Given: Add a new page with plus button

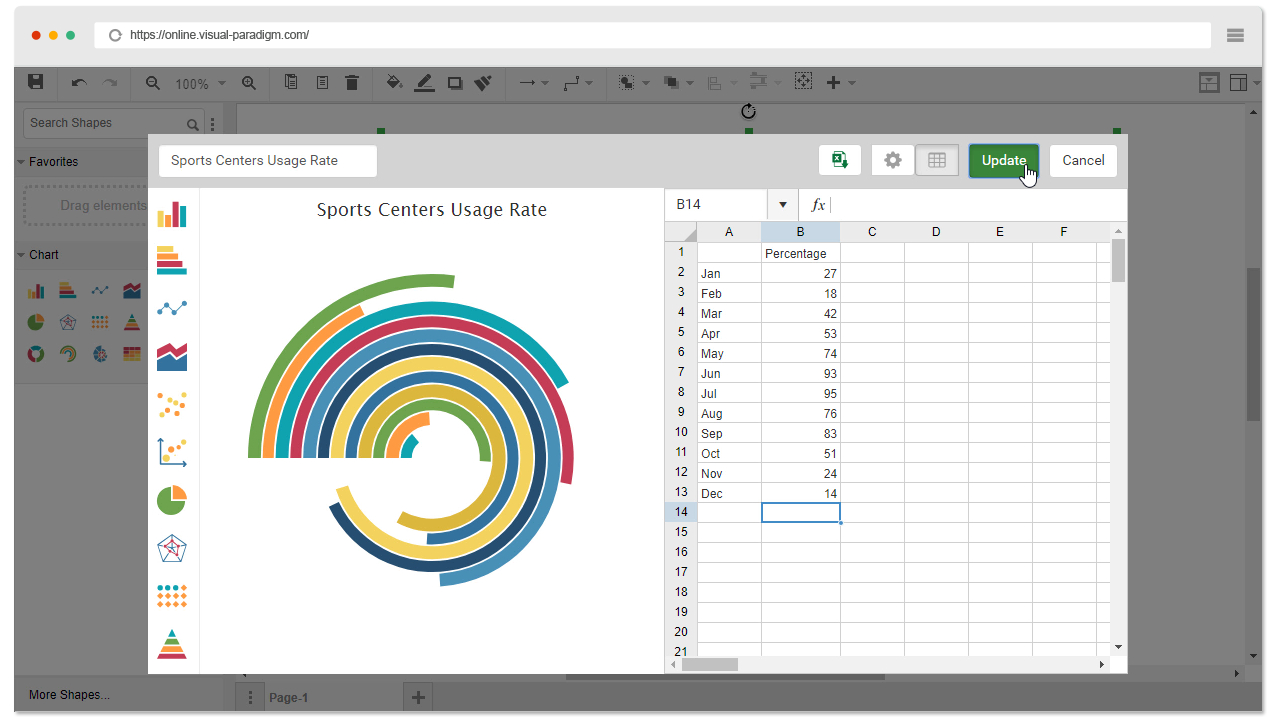Looking at the screenshot, I should point(419,698).
